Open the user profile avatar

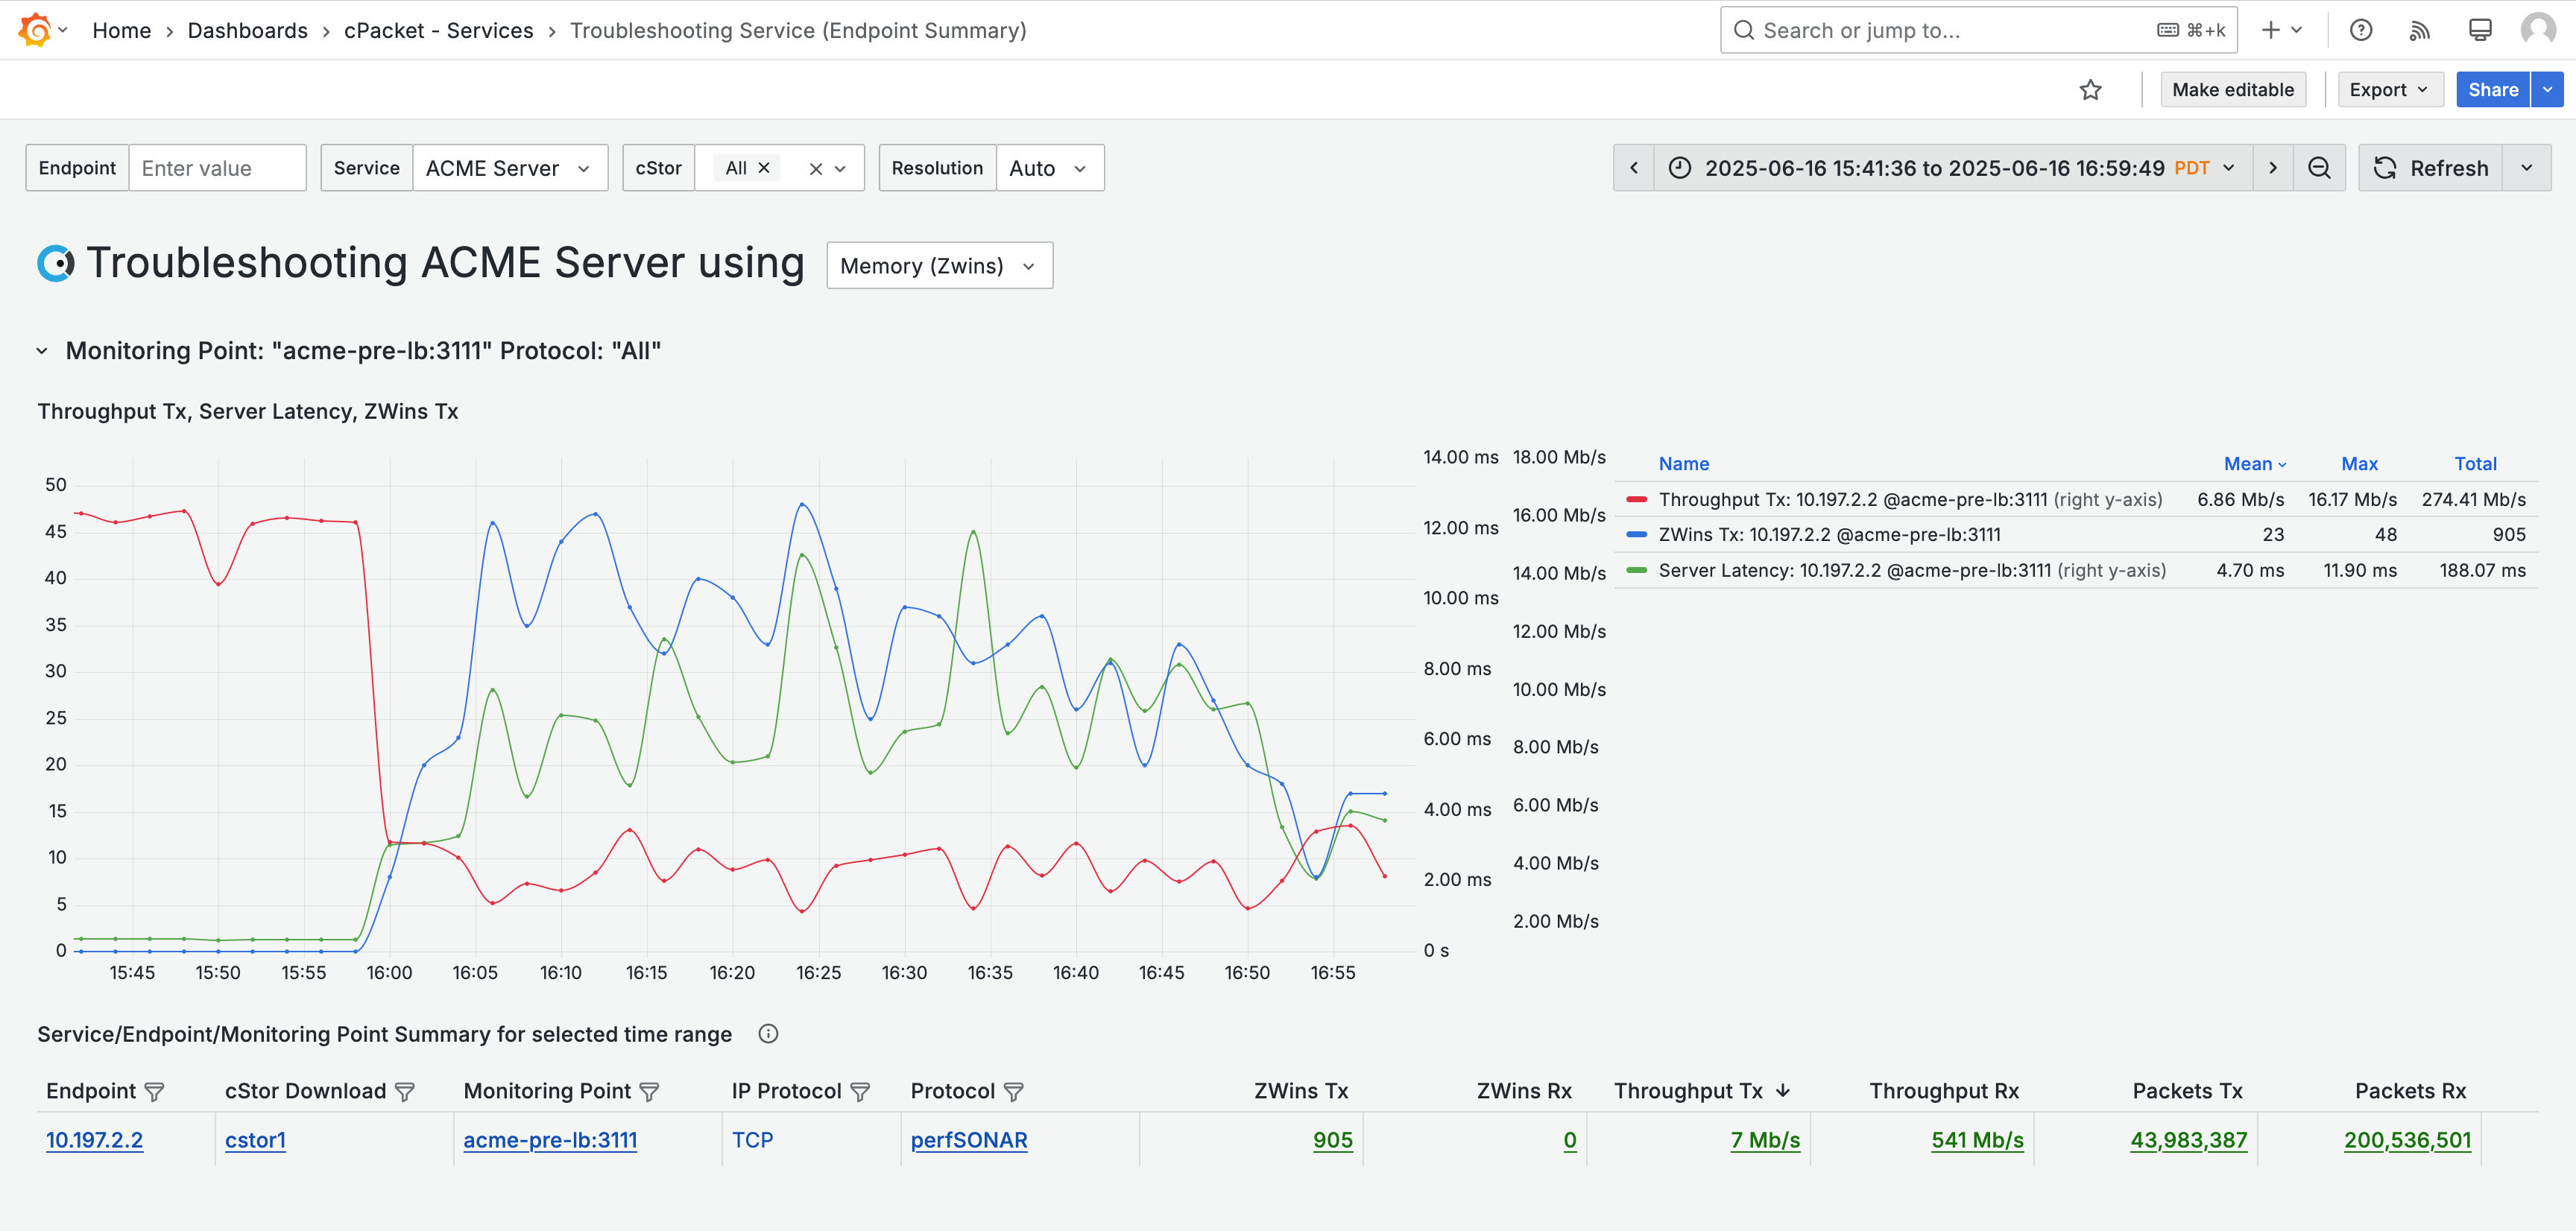coord(2538,30)
